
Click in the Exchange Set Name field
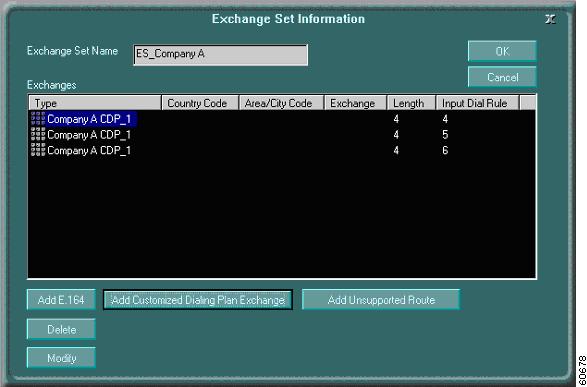[220, 55]
